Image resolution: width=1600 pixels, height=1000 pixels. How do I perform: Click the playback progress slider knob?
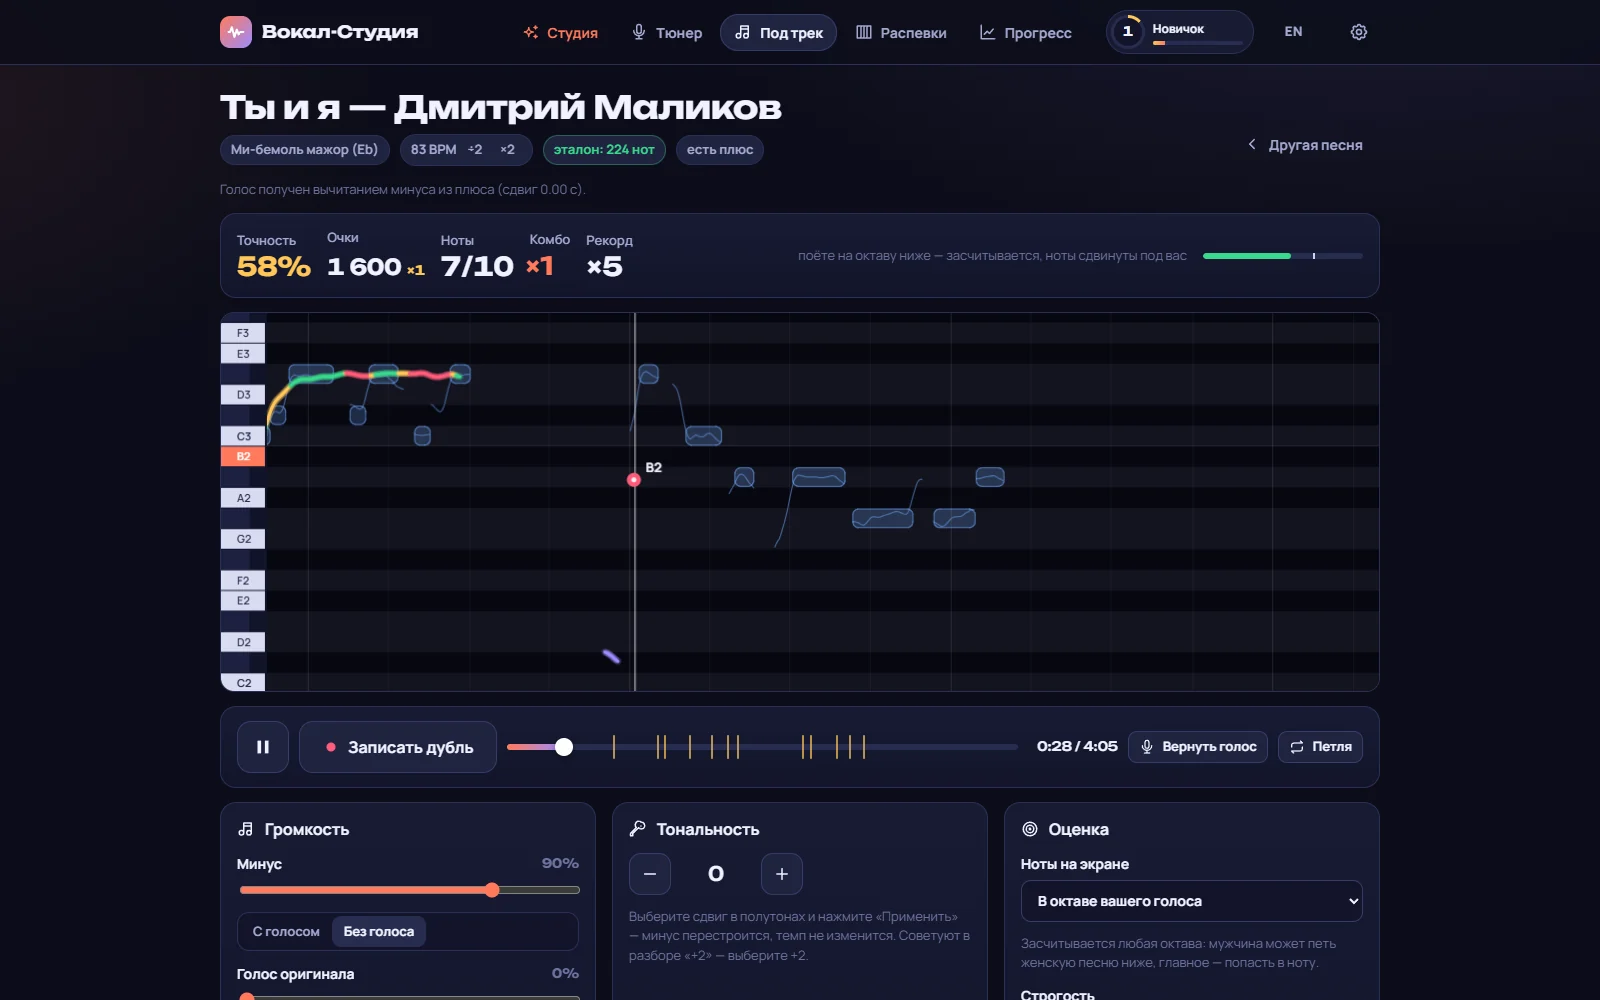pos(564,747)
